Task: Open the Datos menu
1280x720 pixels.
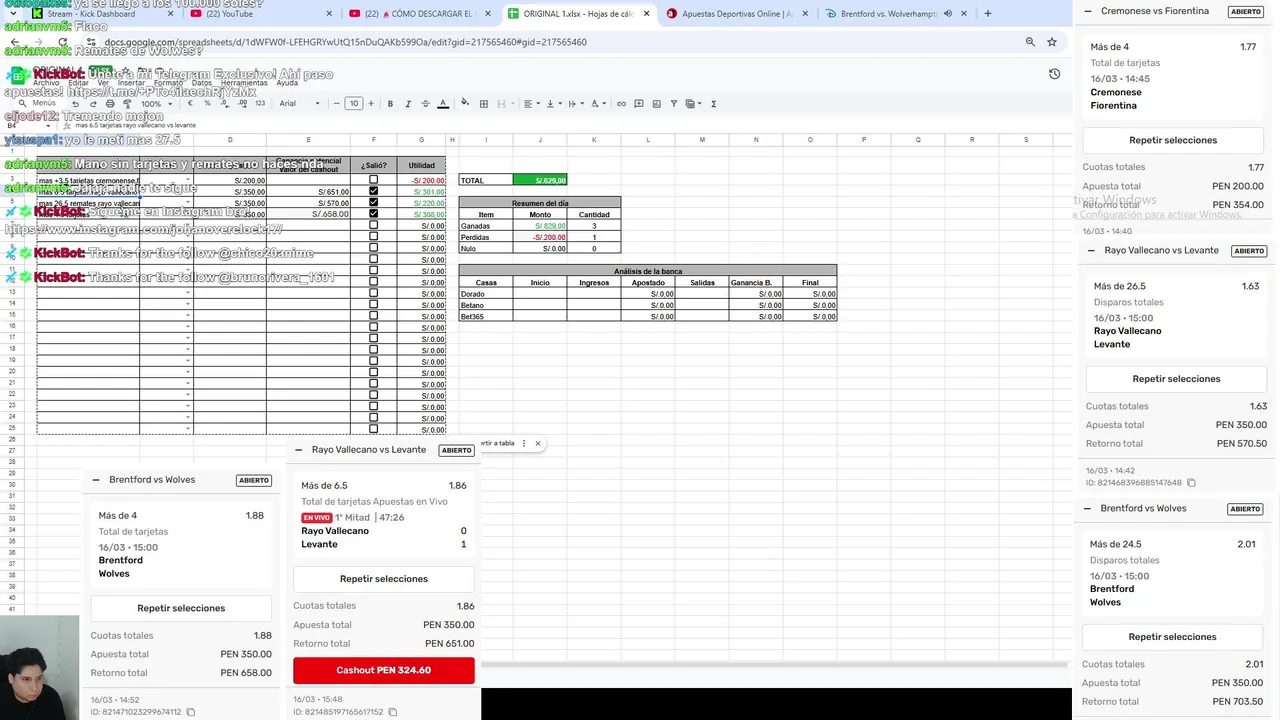Action: click(202, 83)
